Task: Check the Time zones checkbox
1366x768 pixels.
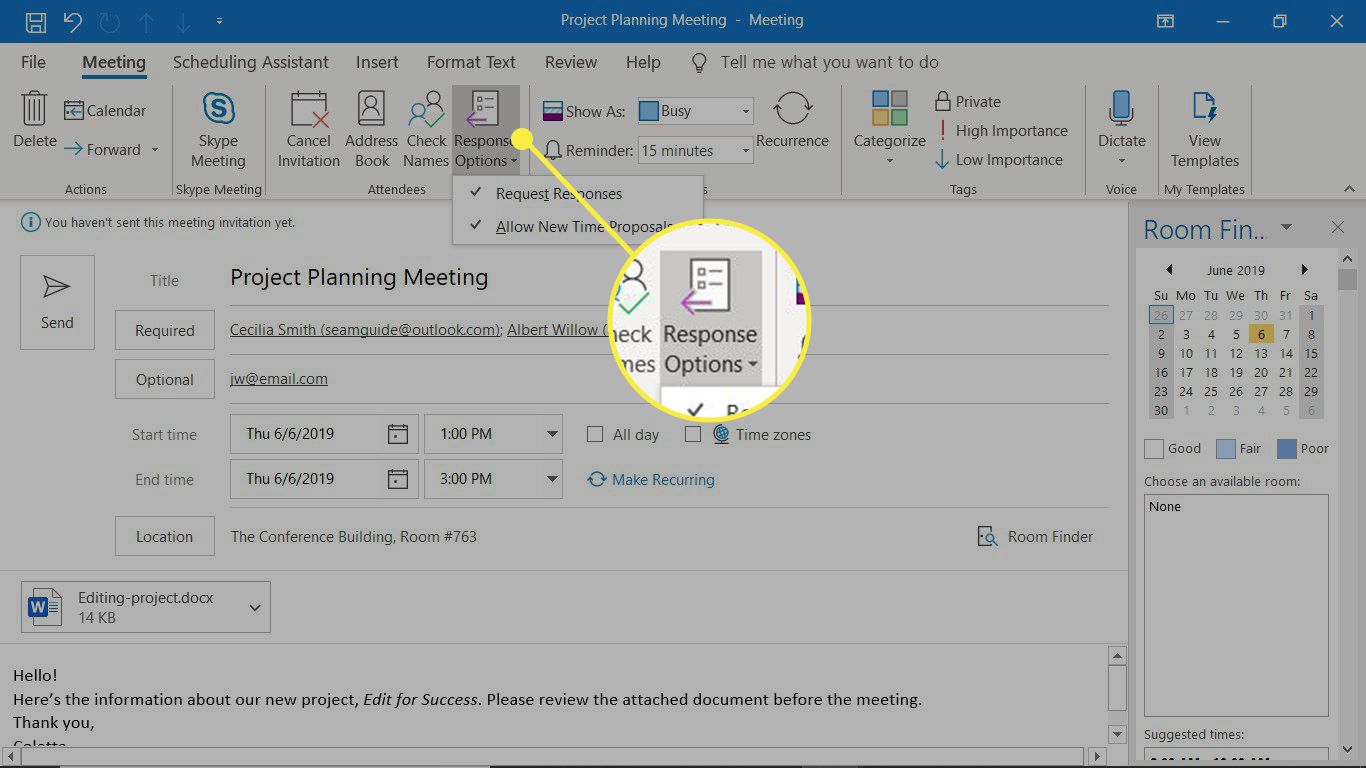Action: click(x=693, y=434)
